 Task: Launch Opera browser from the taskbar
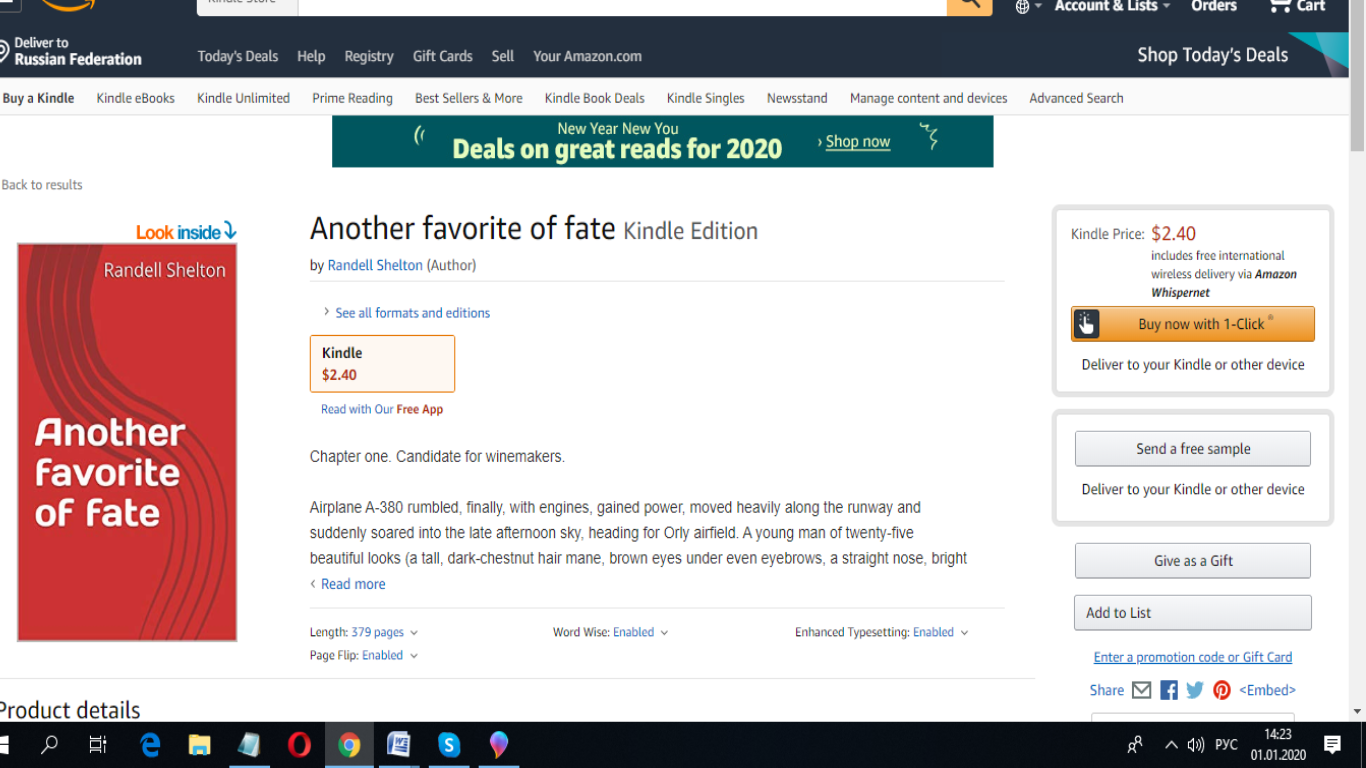(x=299, y=745)
